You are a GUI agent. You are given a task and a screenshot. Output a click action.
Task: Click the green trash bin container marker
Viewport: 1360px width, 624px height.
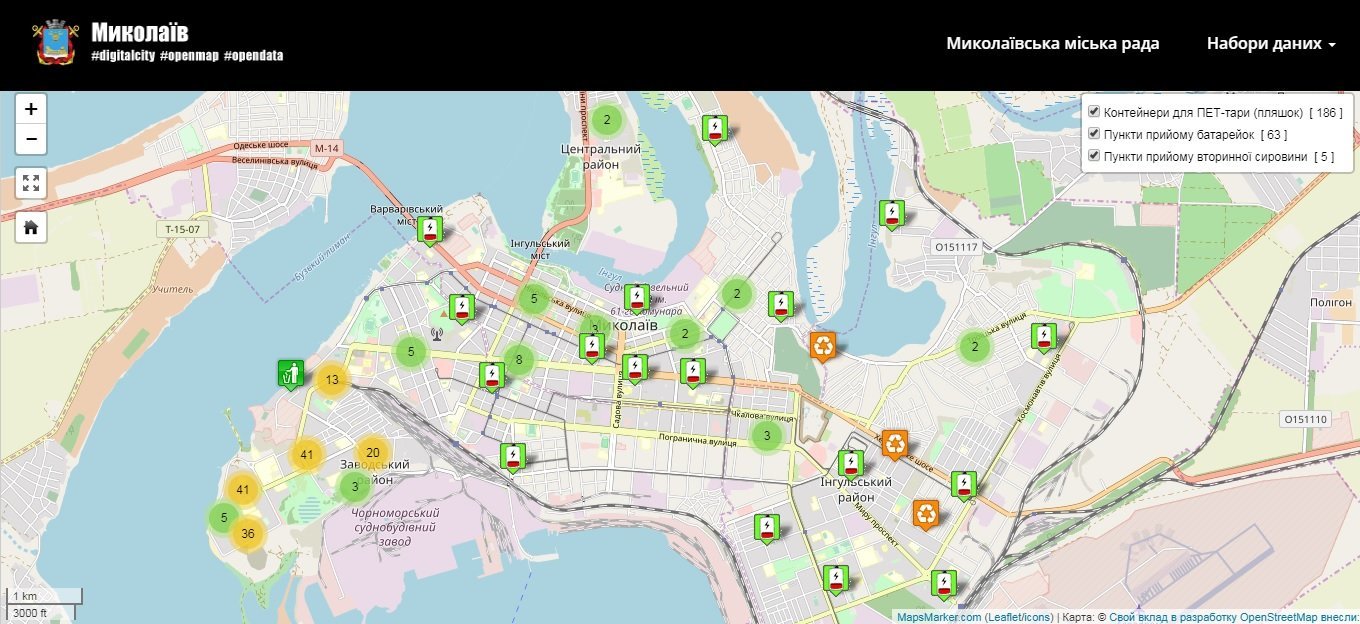click(x=290, y=374)
